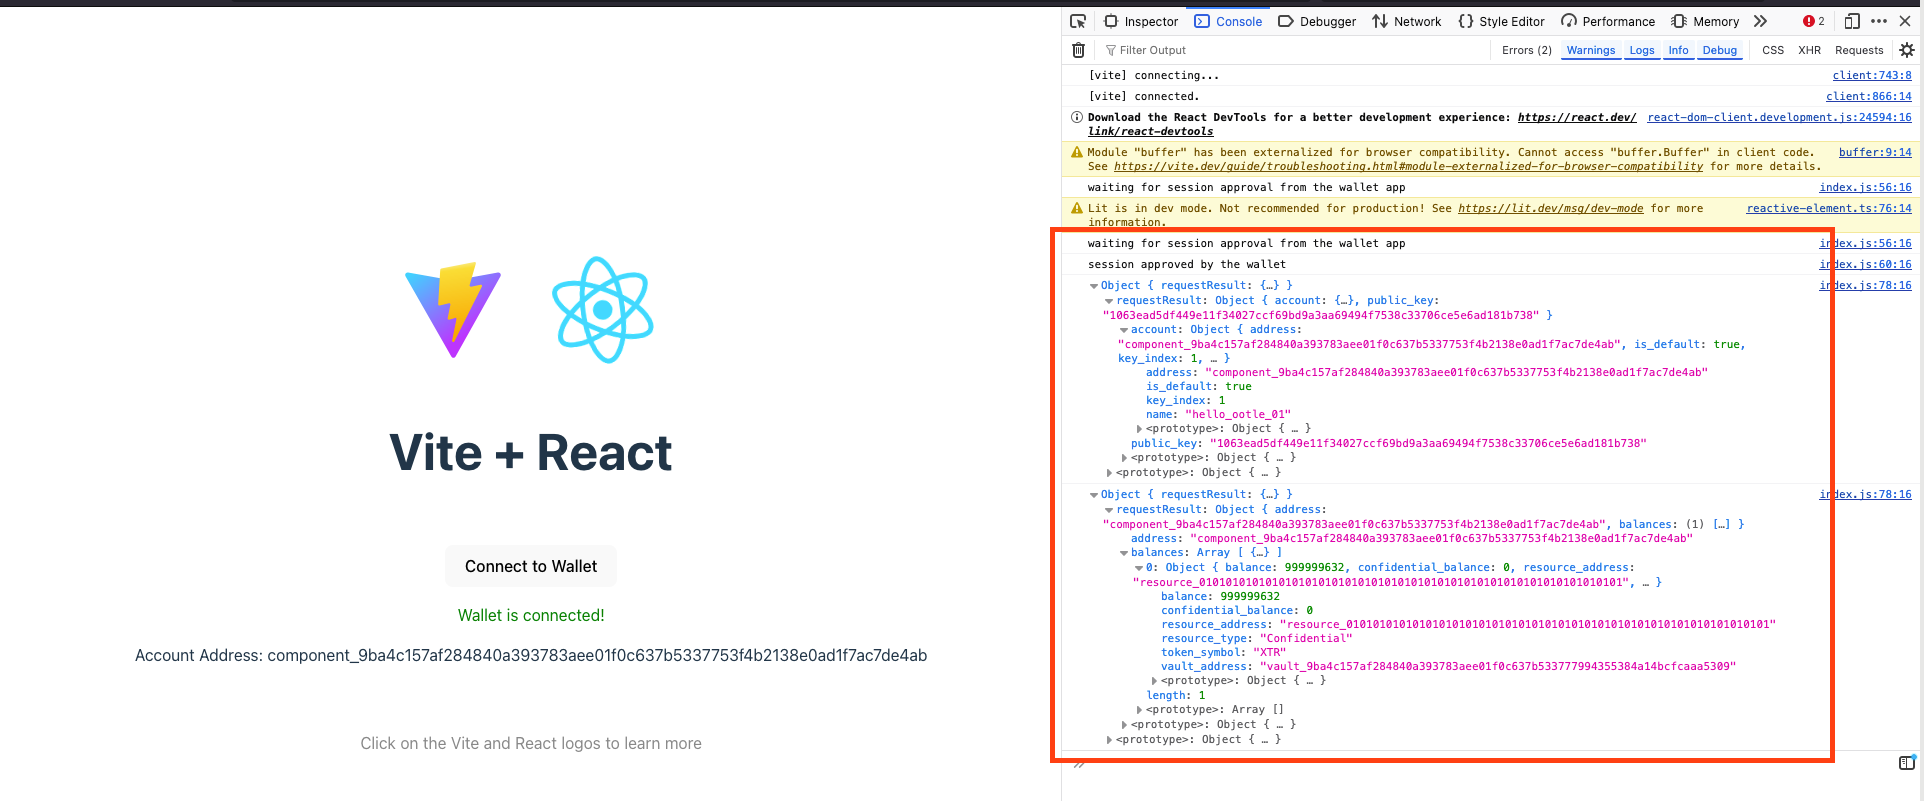Screen dimensions: 1924x801
Task: Click the red error count badge
Action: pyautogui.click(x=1814, y=21)
